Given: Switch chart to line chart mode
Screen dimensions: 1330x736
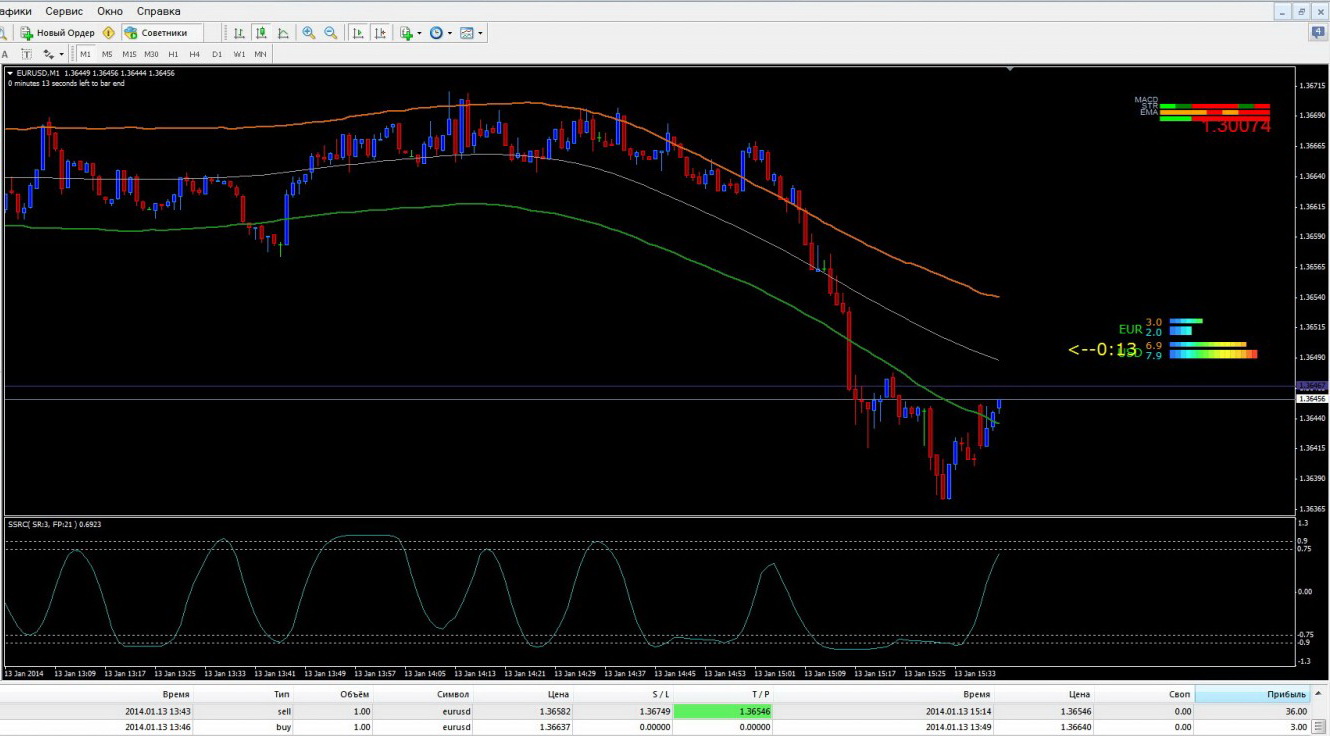Looking at the screenshot, I should (283, 33).
